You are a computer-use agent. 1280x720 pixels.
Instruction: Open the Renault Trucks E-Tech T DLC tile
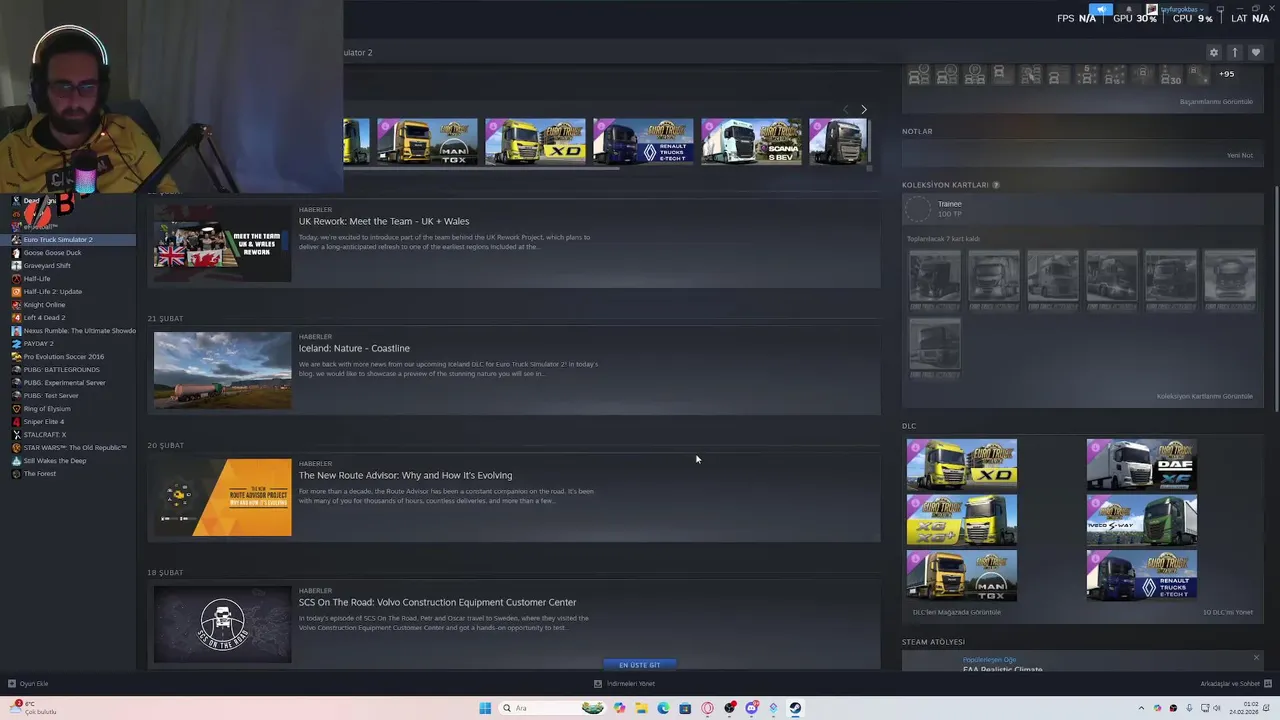point(1142,575)
